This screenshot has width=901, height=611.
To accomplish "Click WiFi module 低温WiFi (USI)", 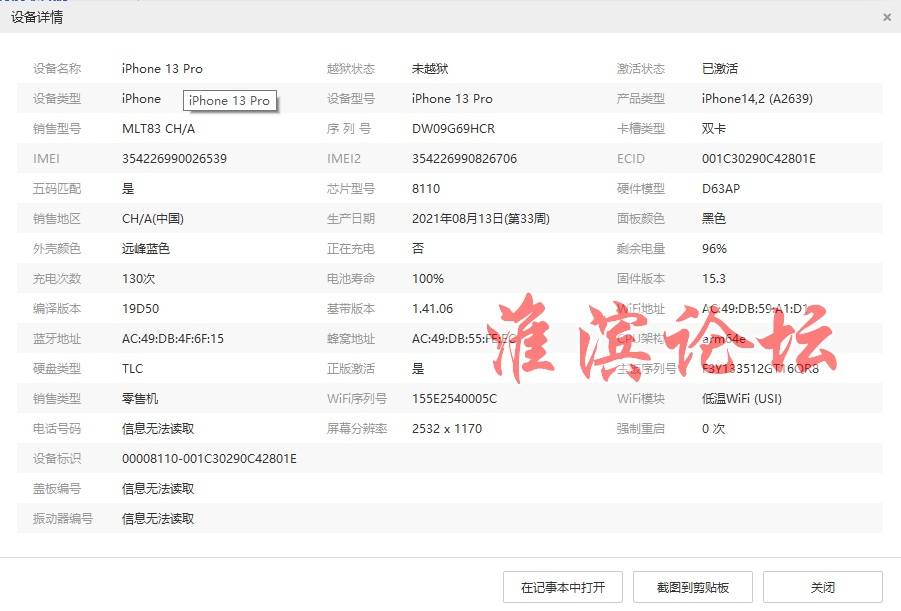I will 741,398.
